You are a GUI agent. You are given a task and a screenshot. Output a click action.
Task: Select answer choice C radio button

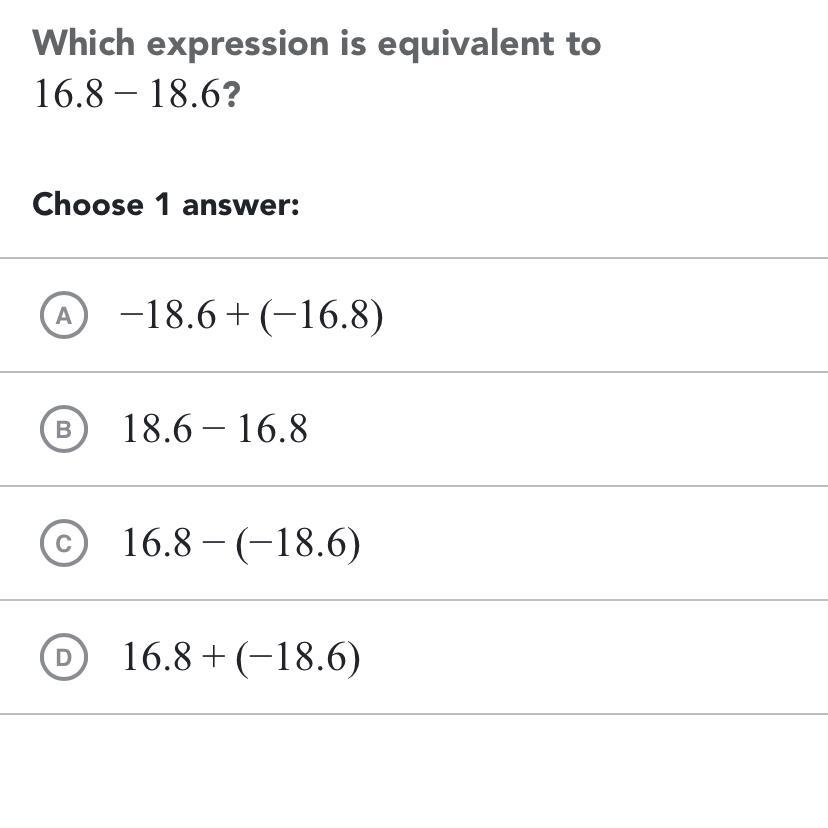click(64, 544)
